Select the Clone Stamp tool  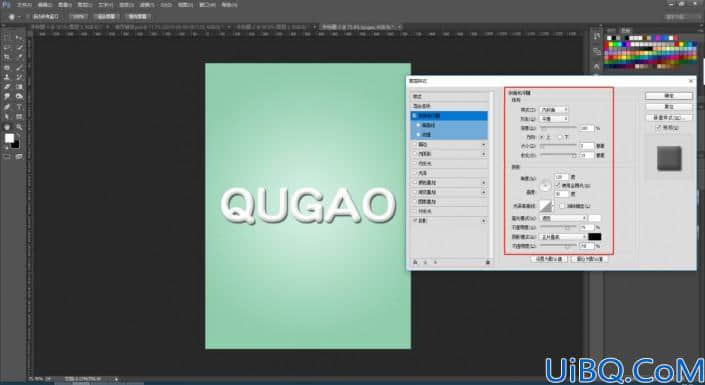7,77
